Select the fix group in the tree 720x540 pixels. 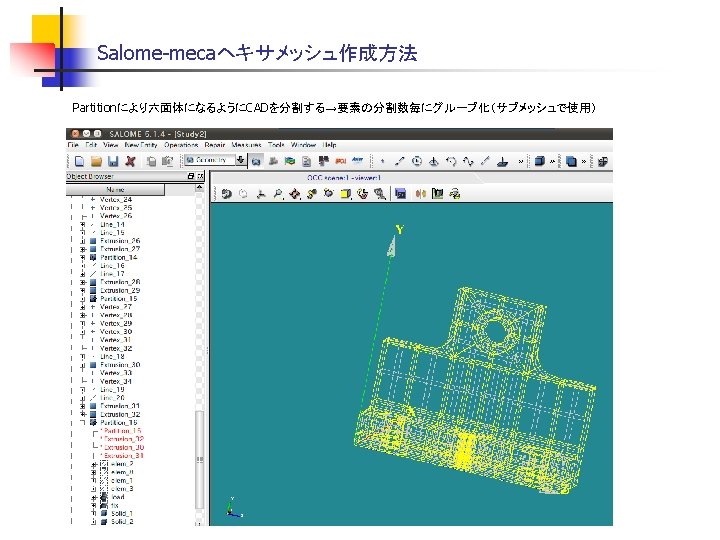click(x=115, y=506)
